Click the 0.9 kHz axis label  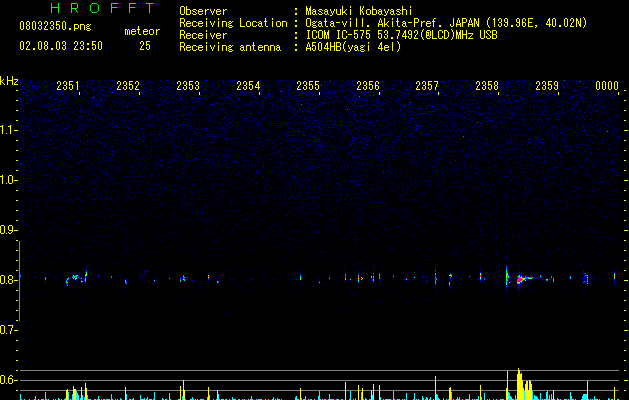tap(8, 230)
